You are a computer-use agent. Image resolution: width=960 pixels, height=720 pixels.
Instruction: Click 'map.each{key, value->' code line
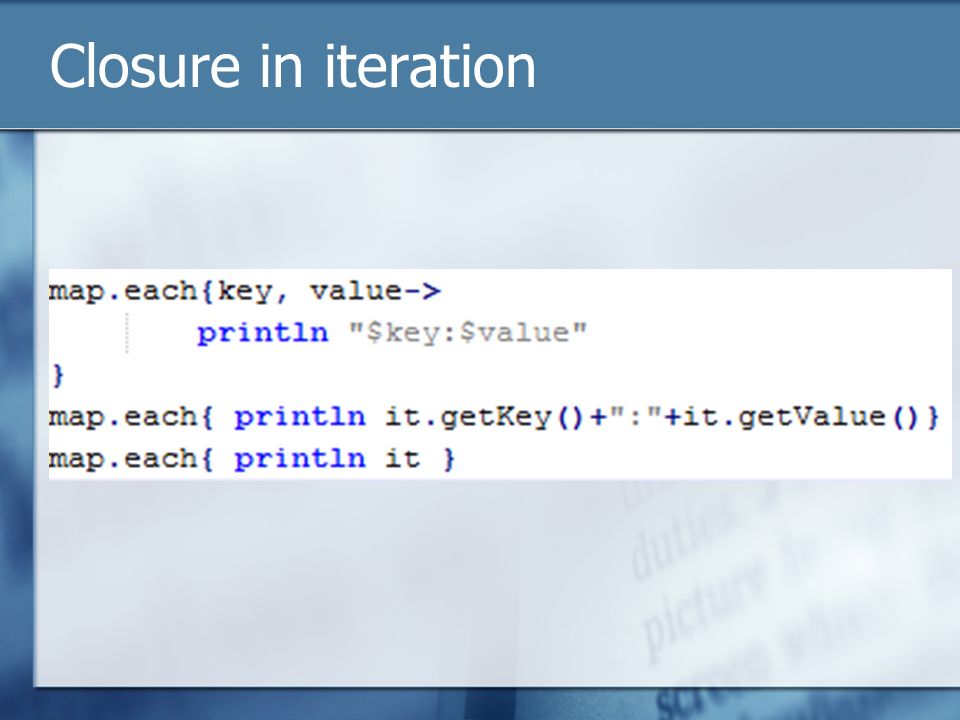[x=245, y=291]
